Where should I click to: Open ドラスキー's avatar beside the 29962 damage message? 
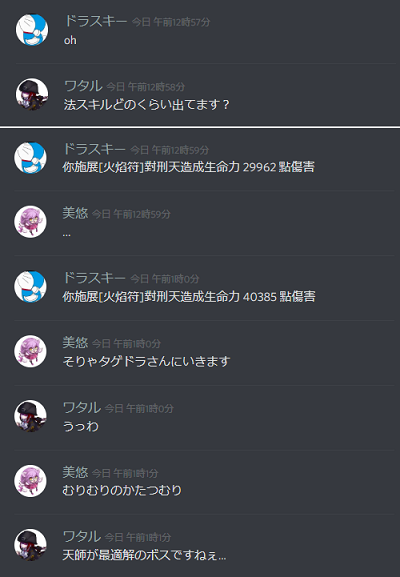pos(31,158)
